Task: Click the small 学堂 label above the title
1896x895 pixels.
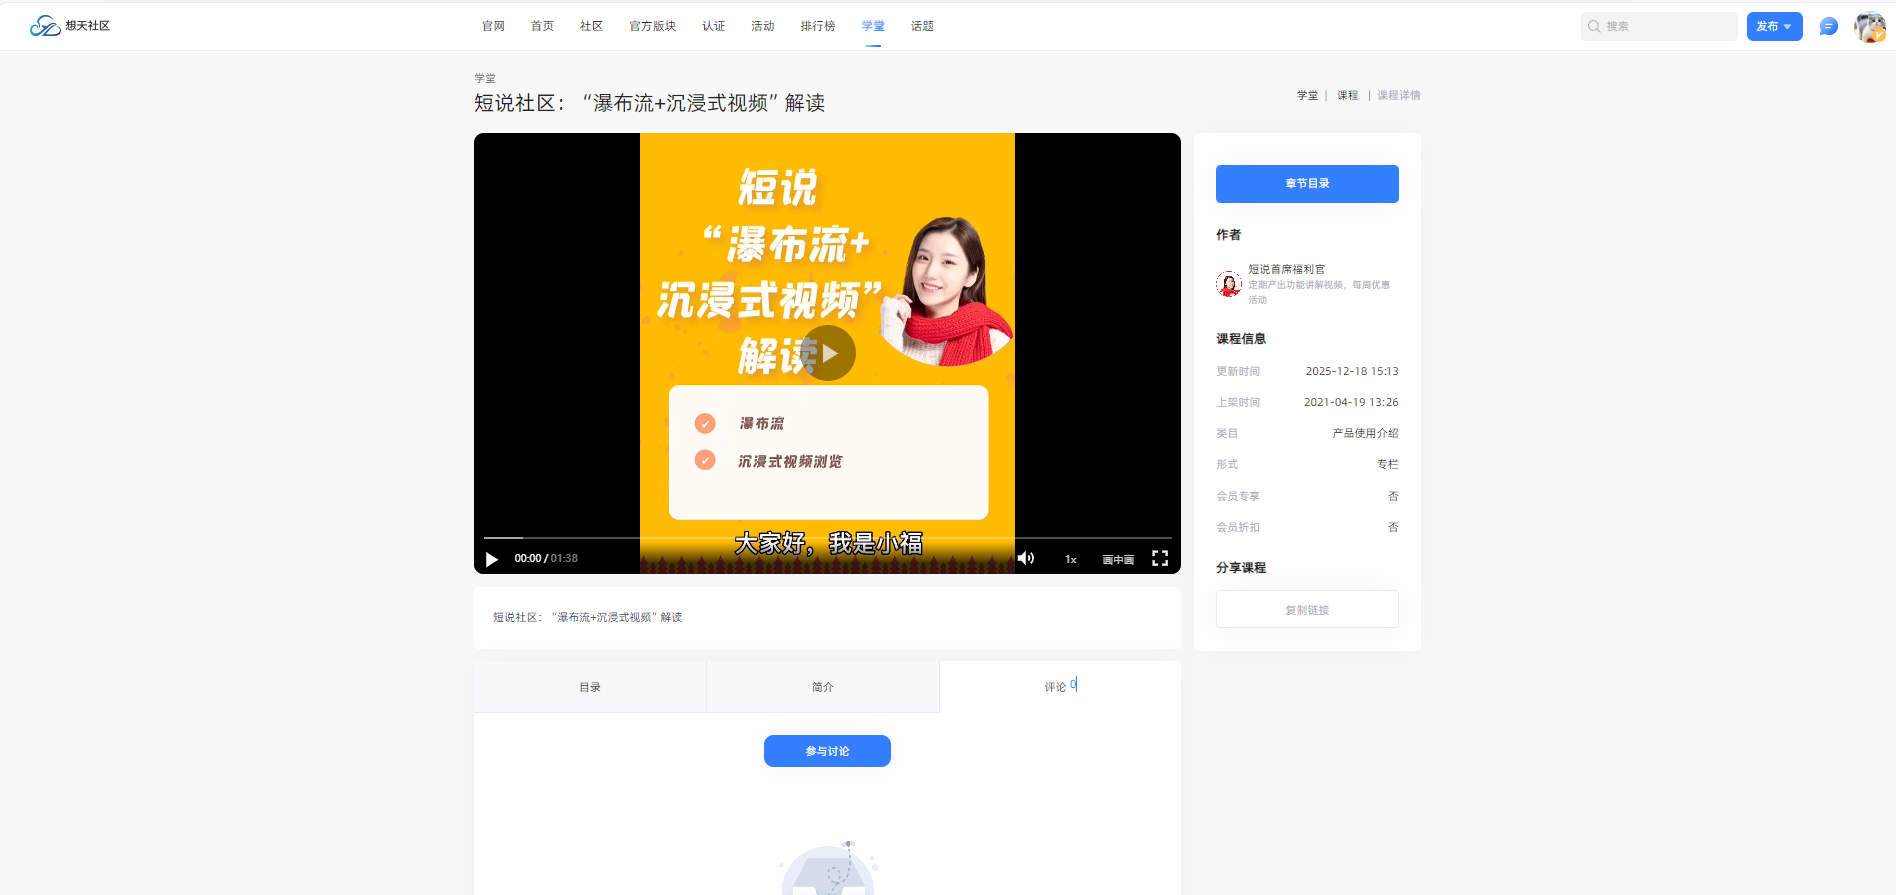Action: tap(485, 78)
